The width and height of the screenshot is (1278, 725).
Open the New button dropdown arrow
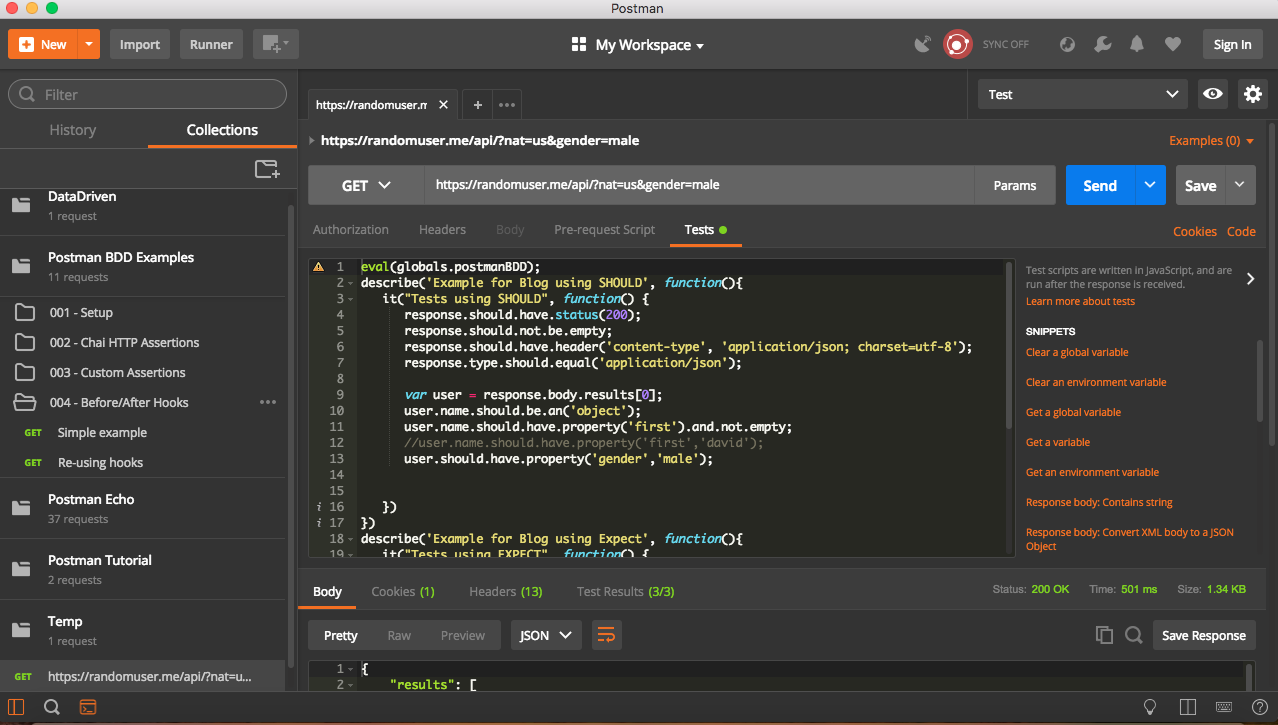pos(89,44)
